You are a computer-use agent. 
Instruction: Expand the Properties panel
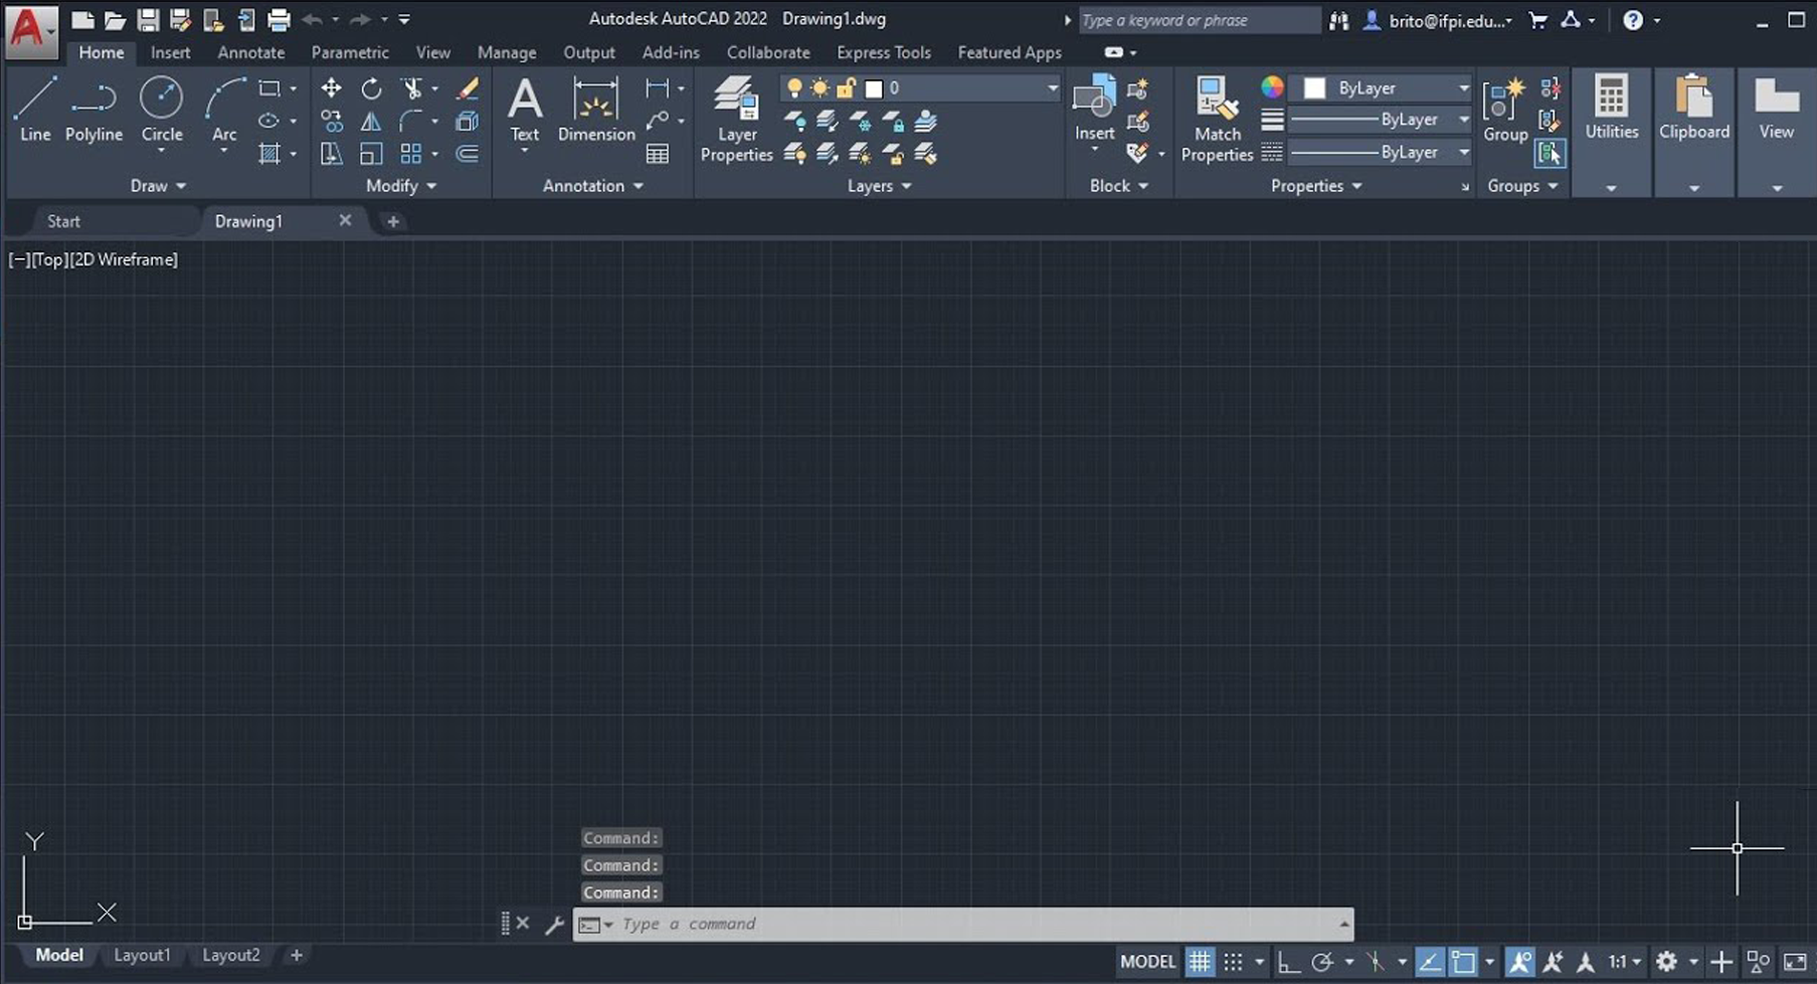(1316, 186)
